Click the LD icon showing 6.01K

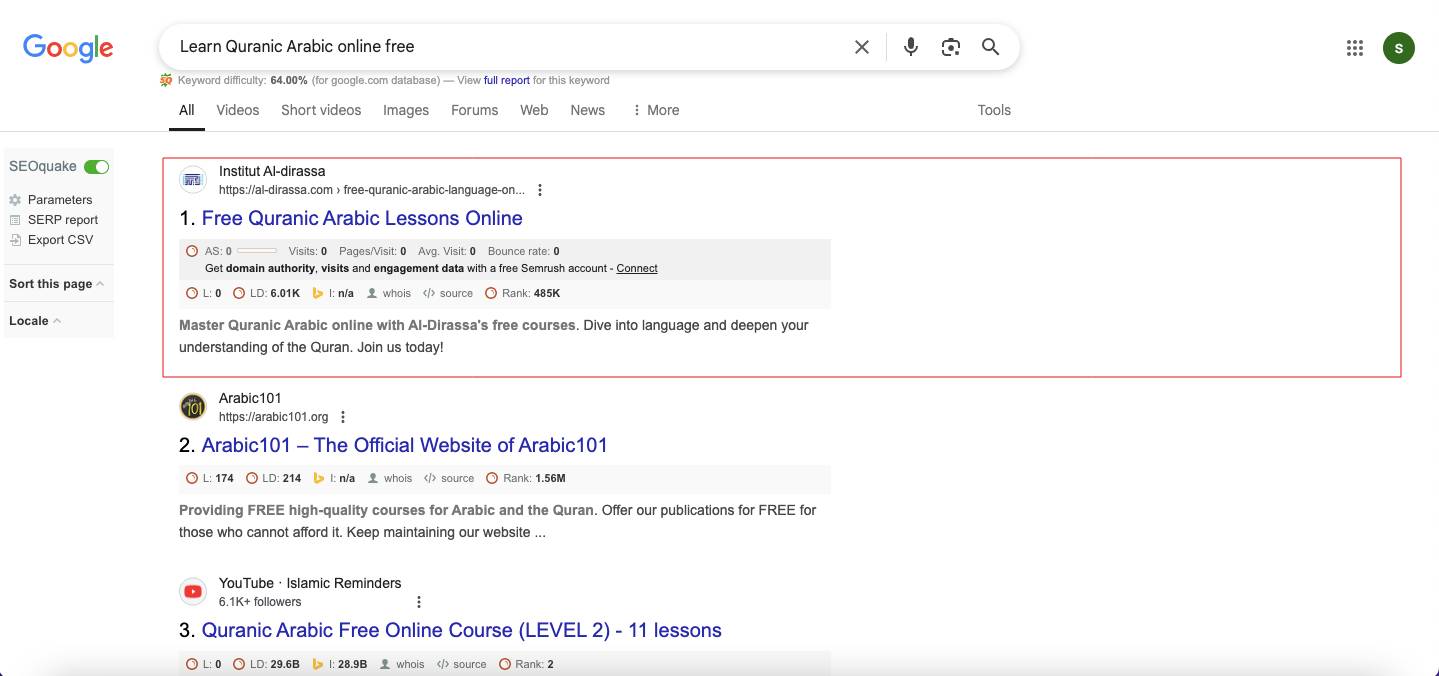pos(239,294)
